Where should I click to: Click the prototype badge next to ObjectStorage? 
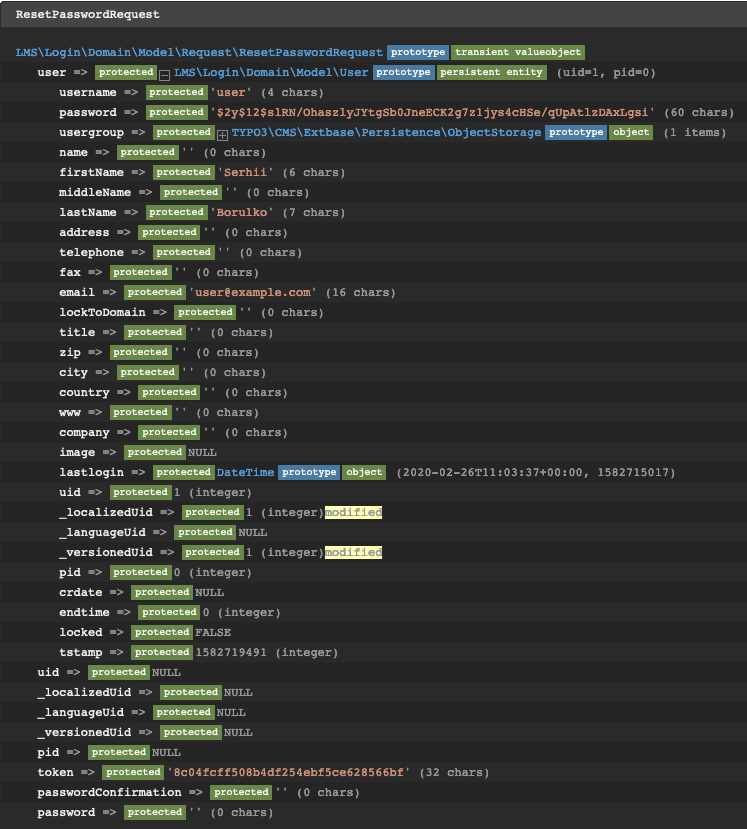pyautogui.click(x=576, y=132)
